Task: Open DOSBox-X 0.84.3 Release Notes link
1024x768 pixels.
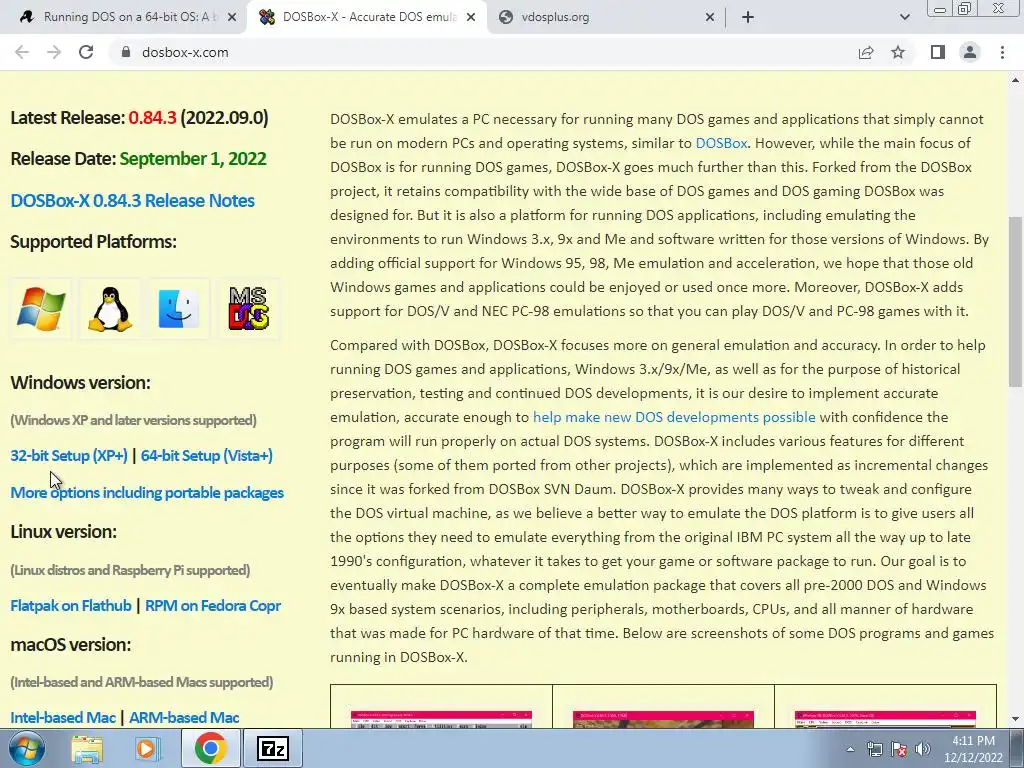Action: pyautogui.click(x=133, y=200)
